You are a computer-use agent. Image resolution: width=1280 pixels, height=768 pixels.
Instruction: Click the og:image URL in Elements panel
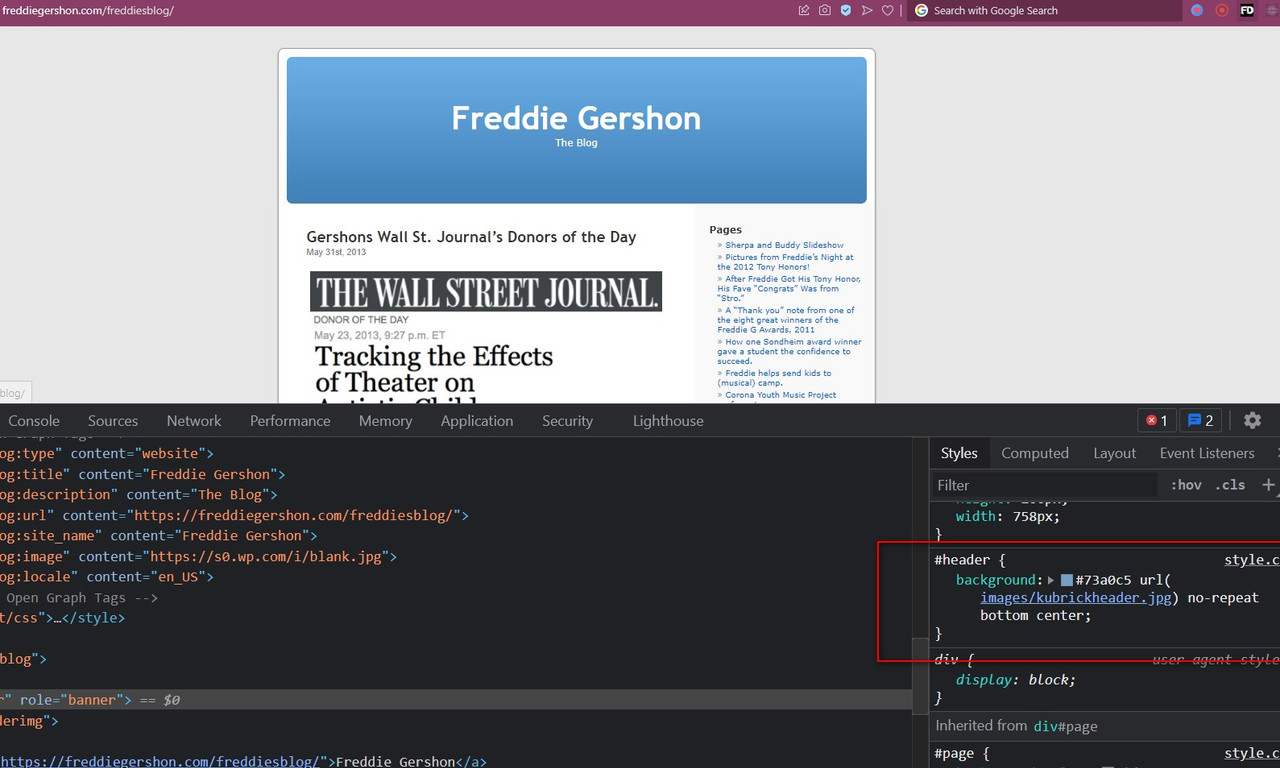[x=268, y=557]
